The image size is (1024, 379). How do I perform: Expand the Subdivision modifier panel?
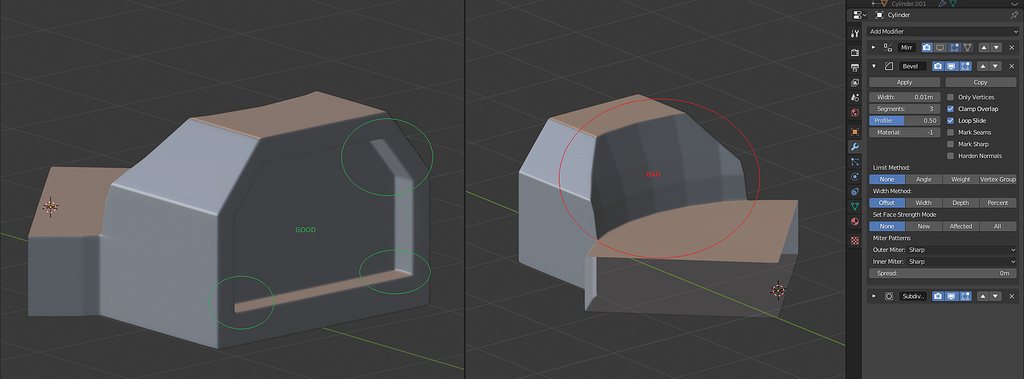point(874,296)
